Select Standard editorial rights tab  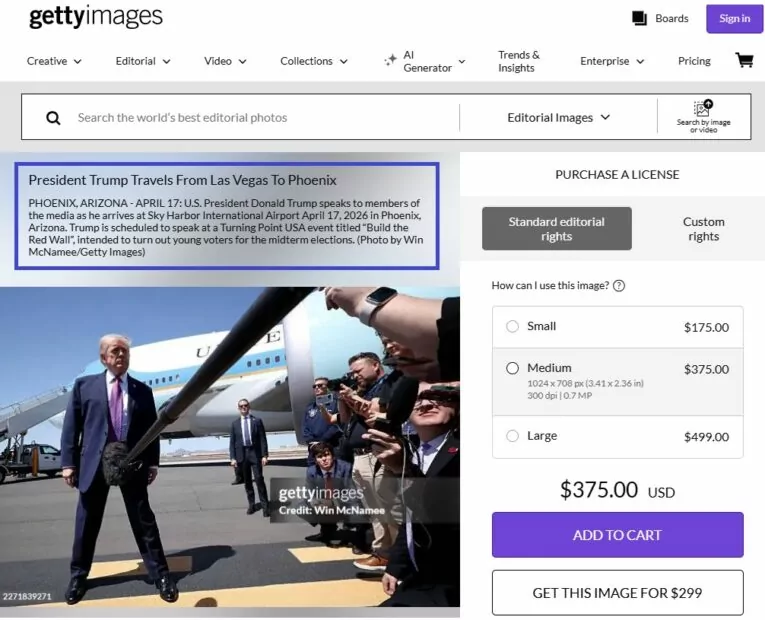557,229
